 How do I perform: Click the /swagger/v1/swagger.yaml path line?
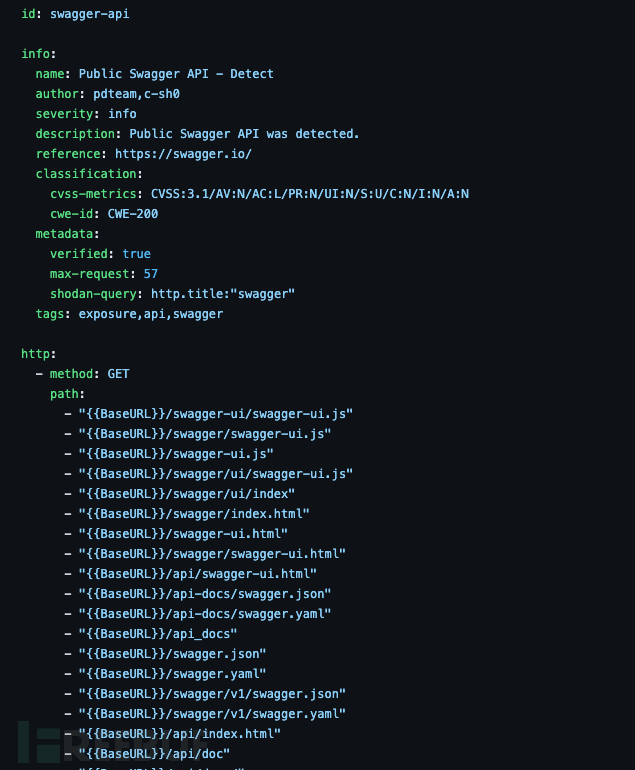pyautogui.click(x=212, y=714)
